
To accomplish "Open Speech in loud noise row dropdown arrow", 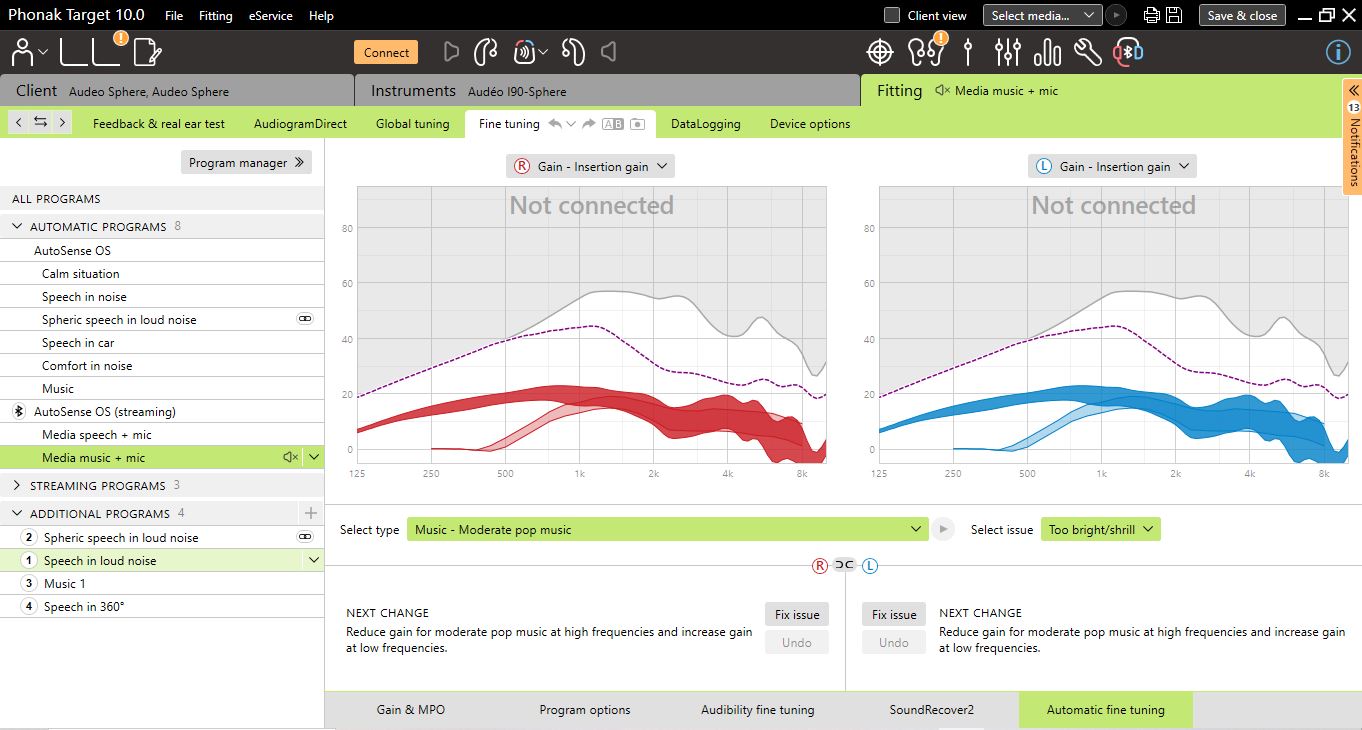I will pos(314,560).
